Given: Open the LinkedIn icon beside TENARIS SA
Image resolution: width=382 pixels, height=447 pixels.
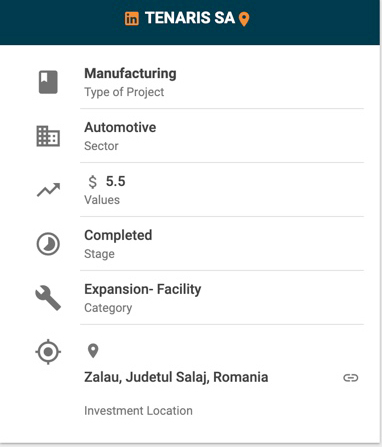Looking at the screenshot, I should click(132, 19).
